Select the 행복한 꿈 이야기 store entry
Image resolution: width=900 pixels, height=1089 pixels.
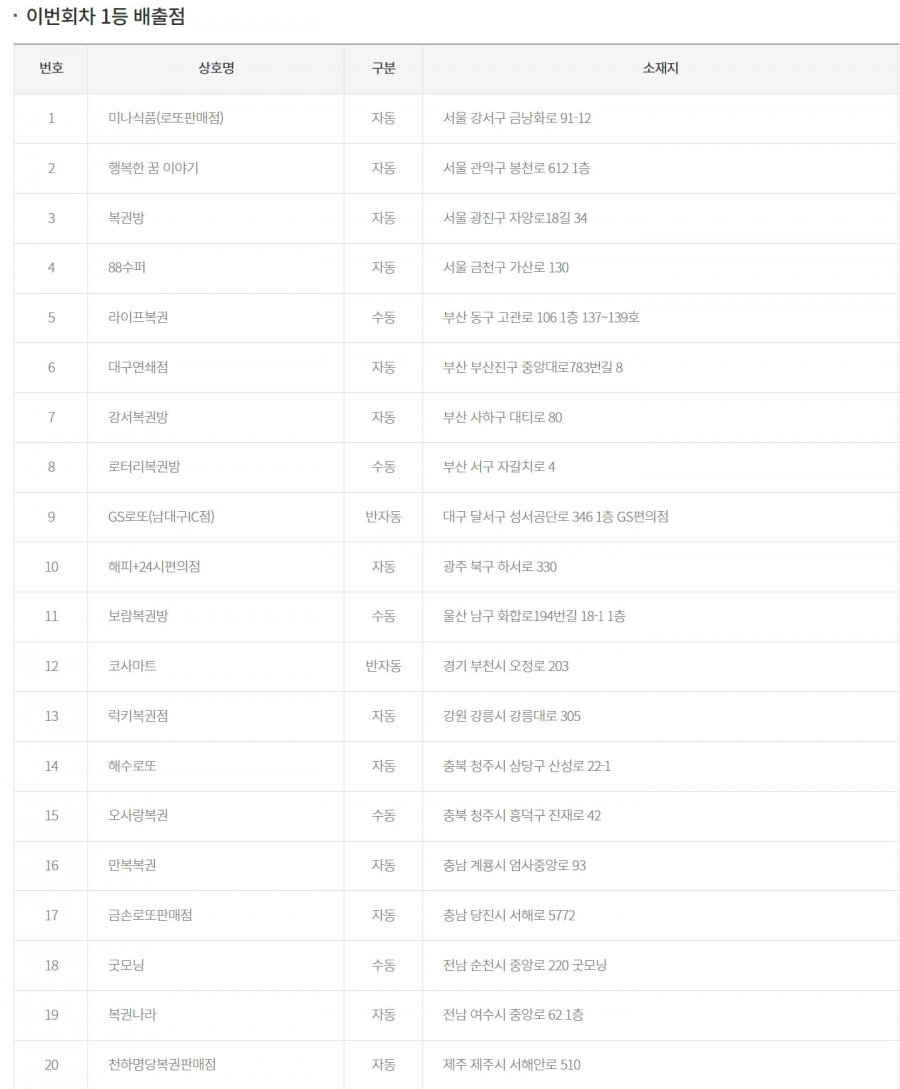pos(153,168)
